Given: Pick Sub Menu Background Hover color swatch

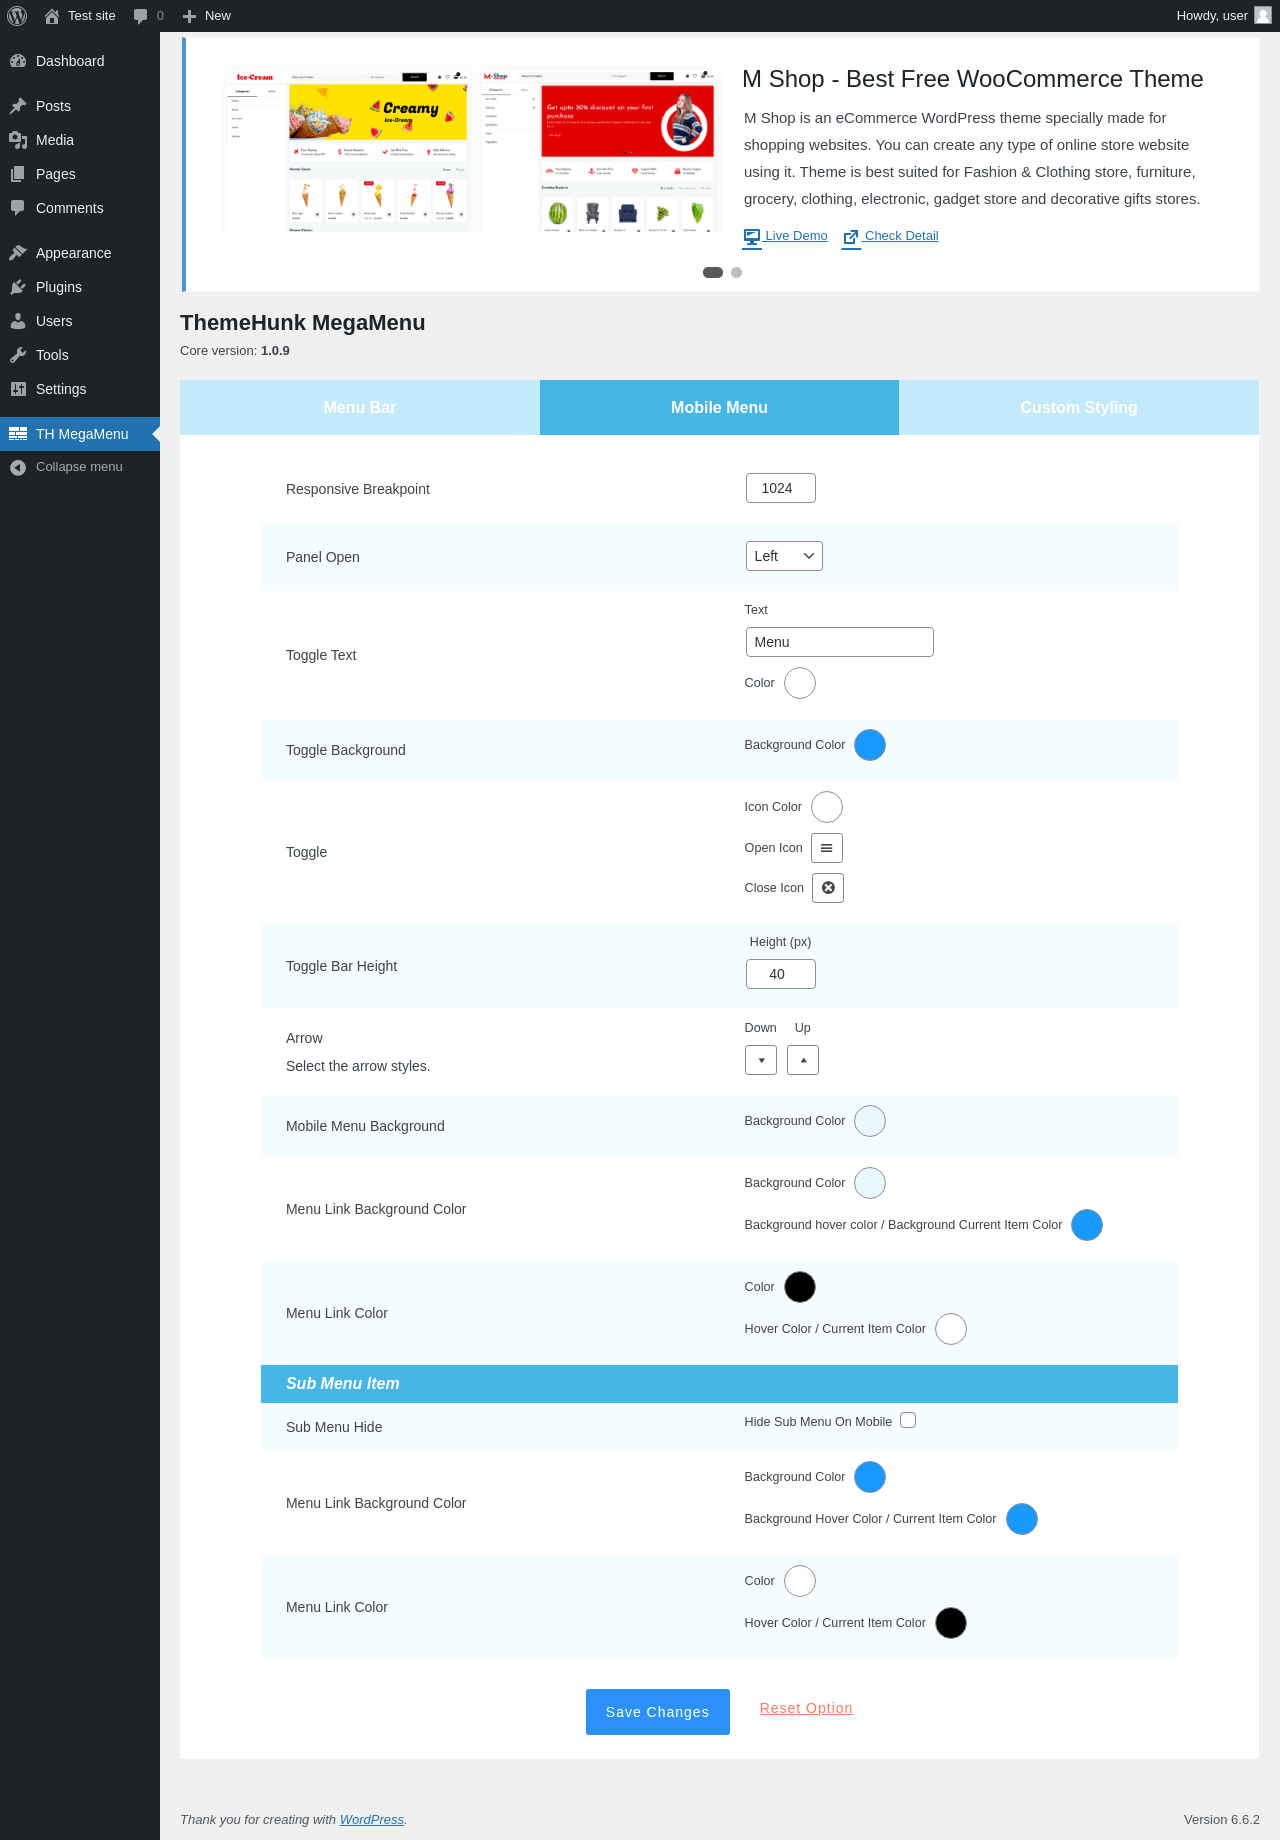Looking at the screenshot, I should (1022, 1519).
